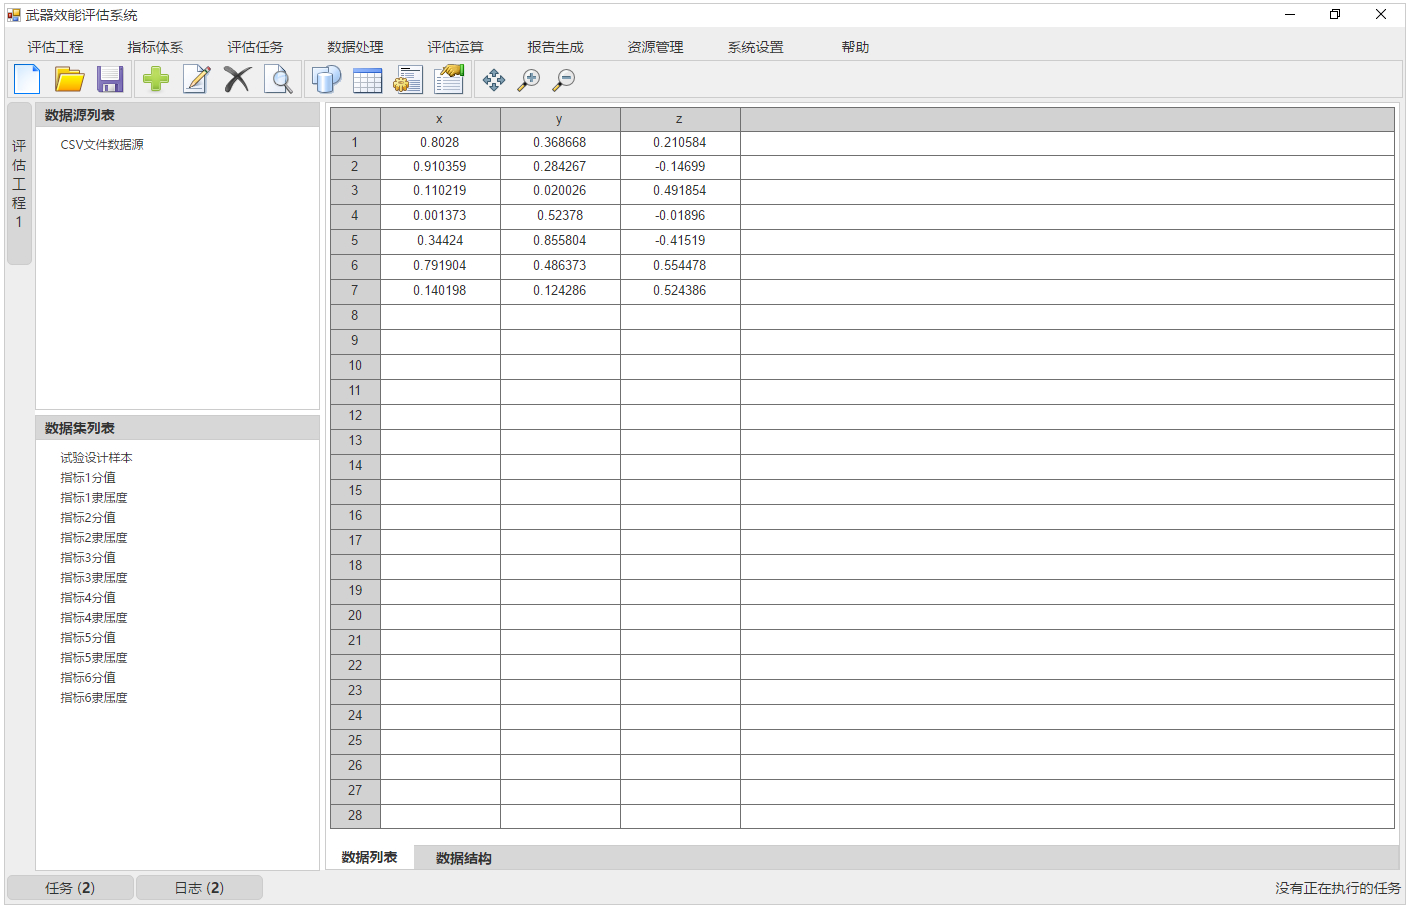The height and width of the screenshot is (909, 1410).
Task: Click the black X delete icon
Action: (237, 79)
